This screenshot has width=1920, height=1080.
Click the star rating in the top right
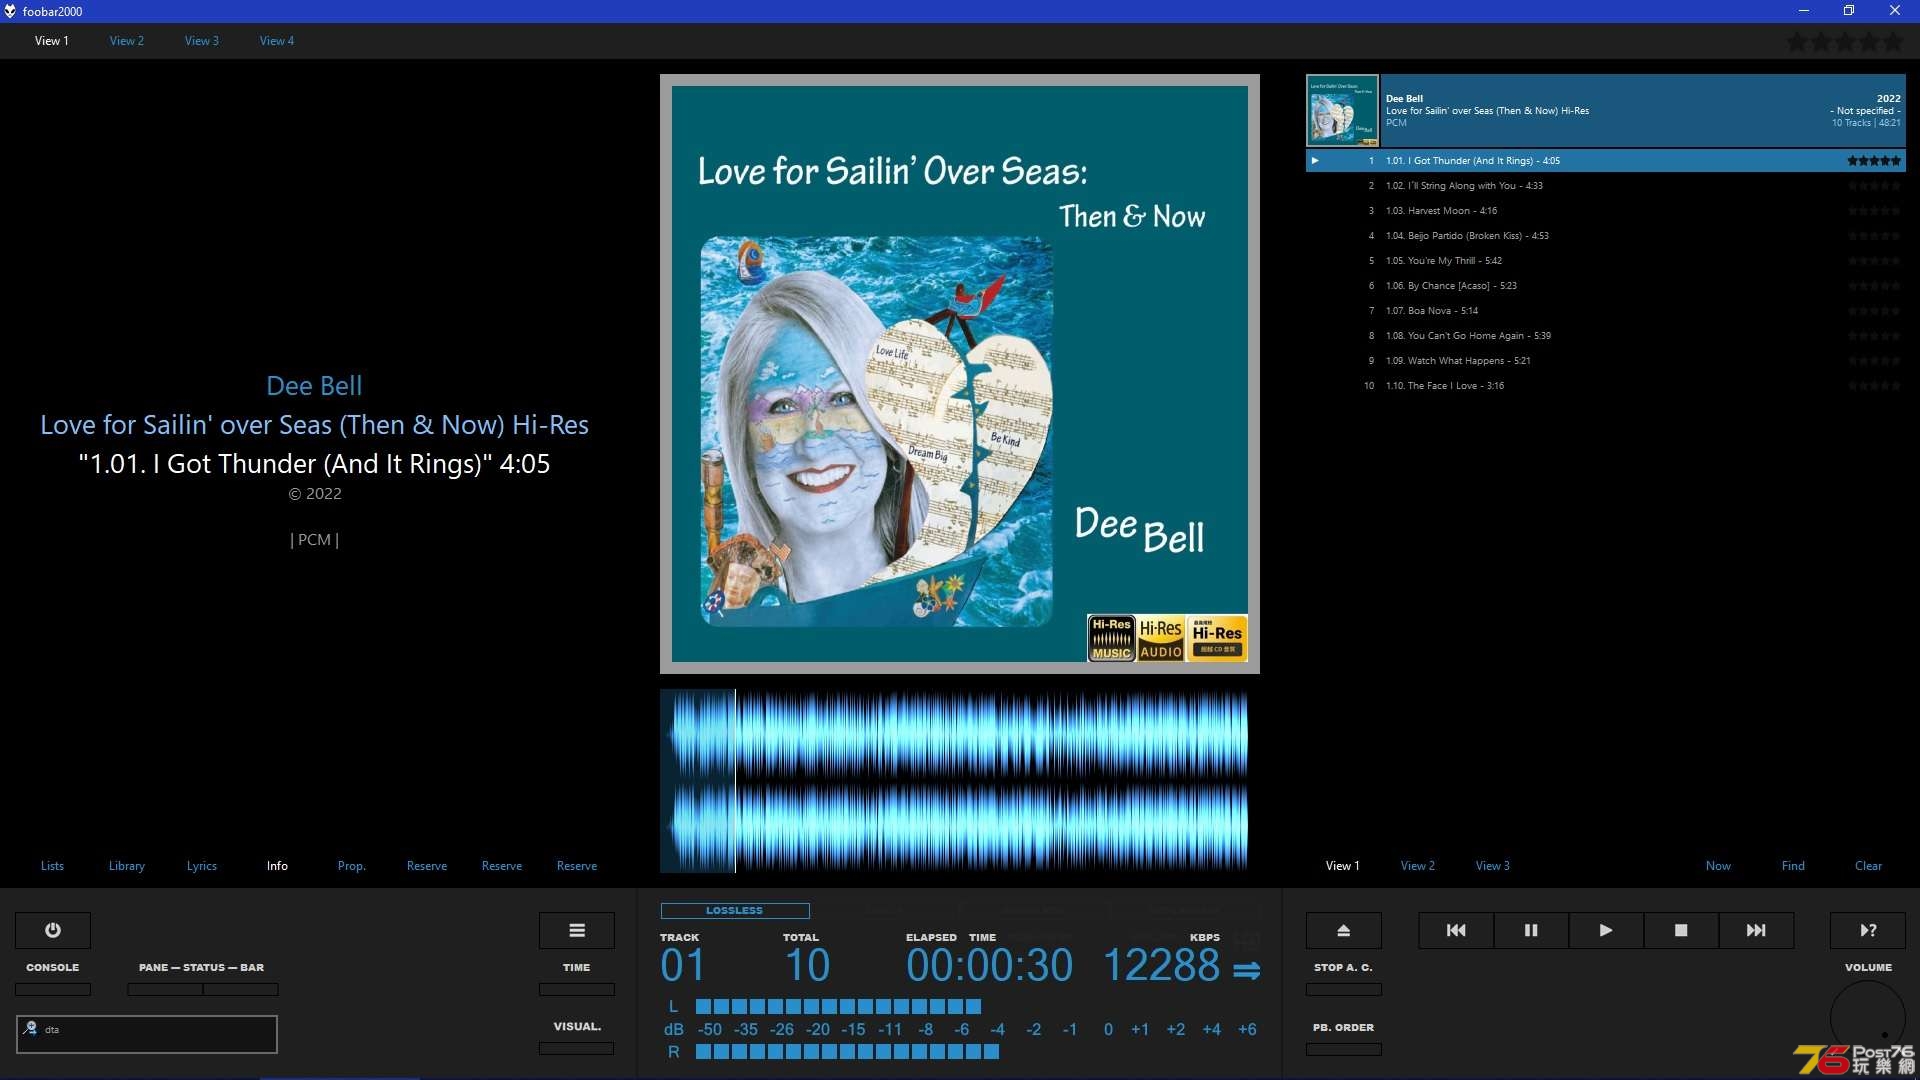pyautogui.click(x=1845, y=42)
